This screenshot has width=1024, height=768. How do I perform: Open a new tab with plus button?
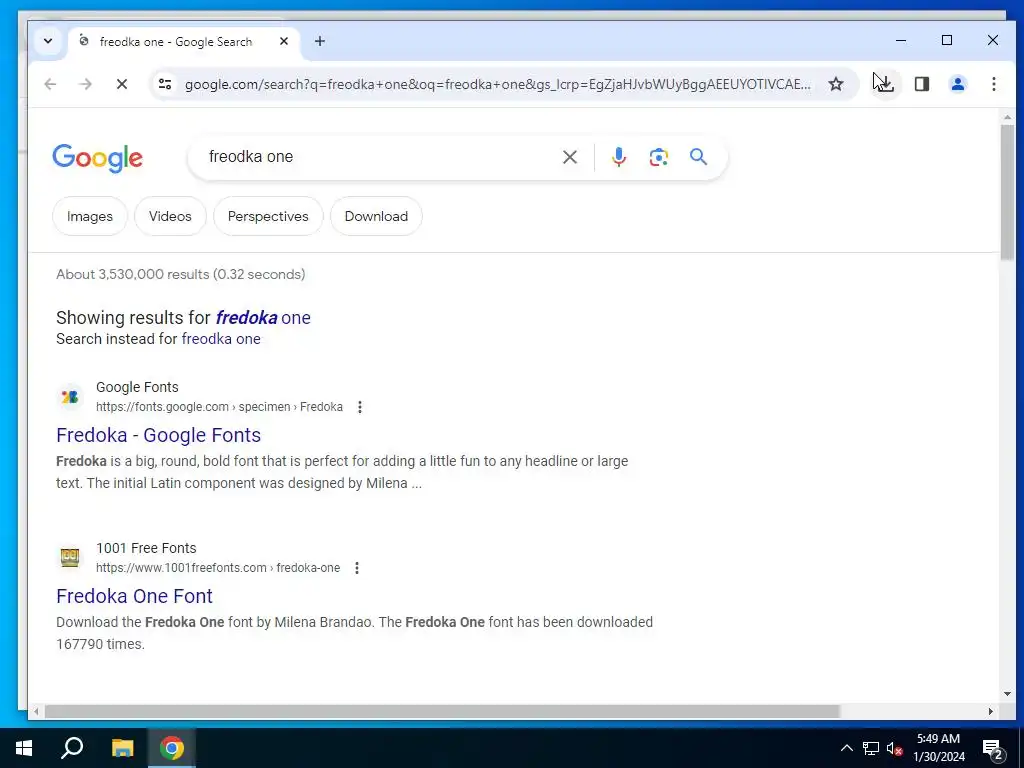319,41
